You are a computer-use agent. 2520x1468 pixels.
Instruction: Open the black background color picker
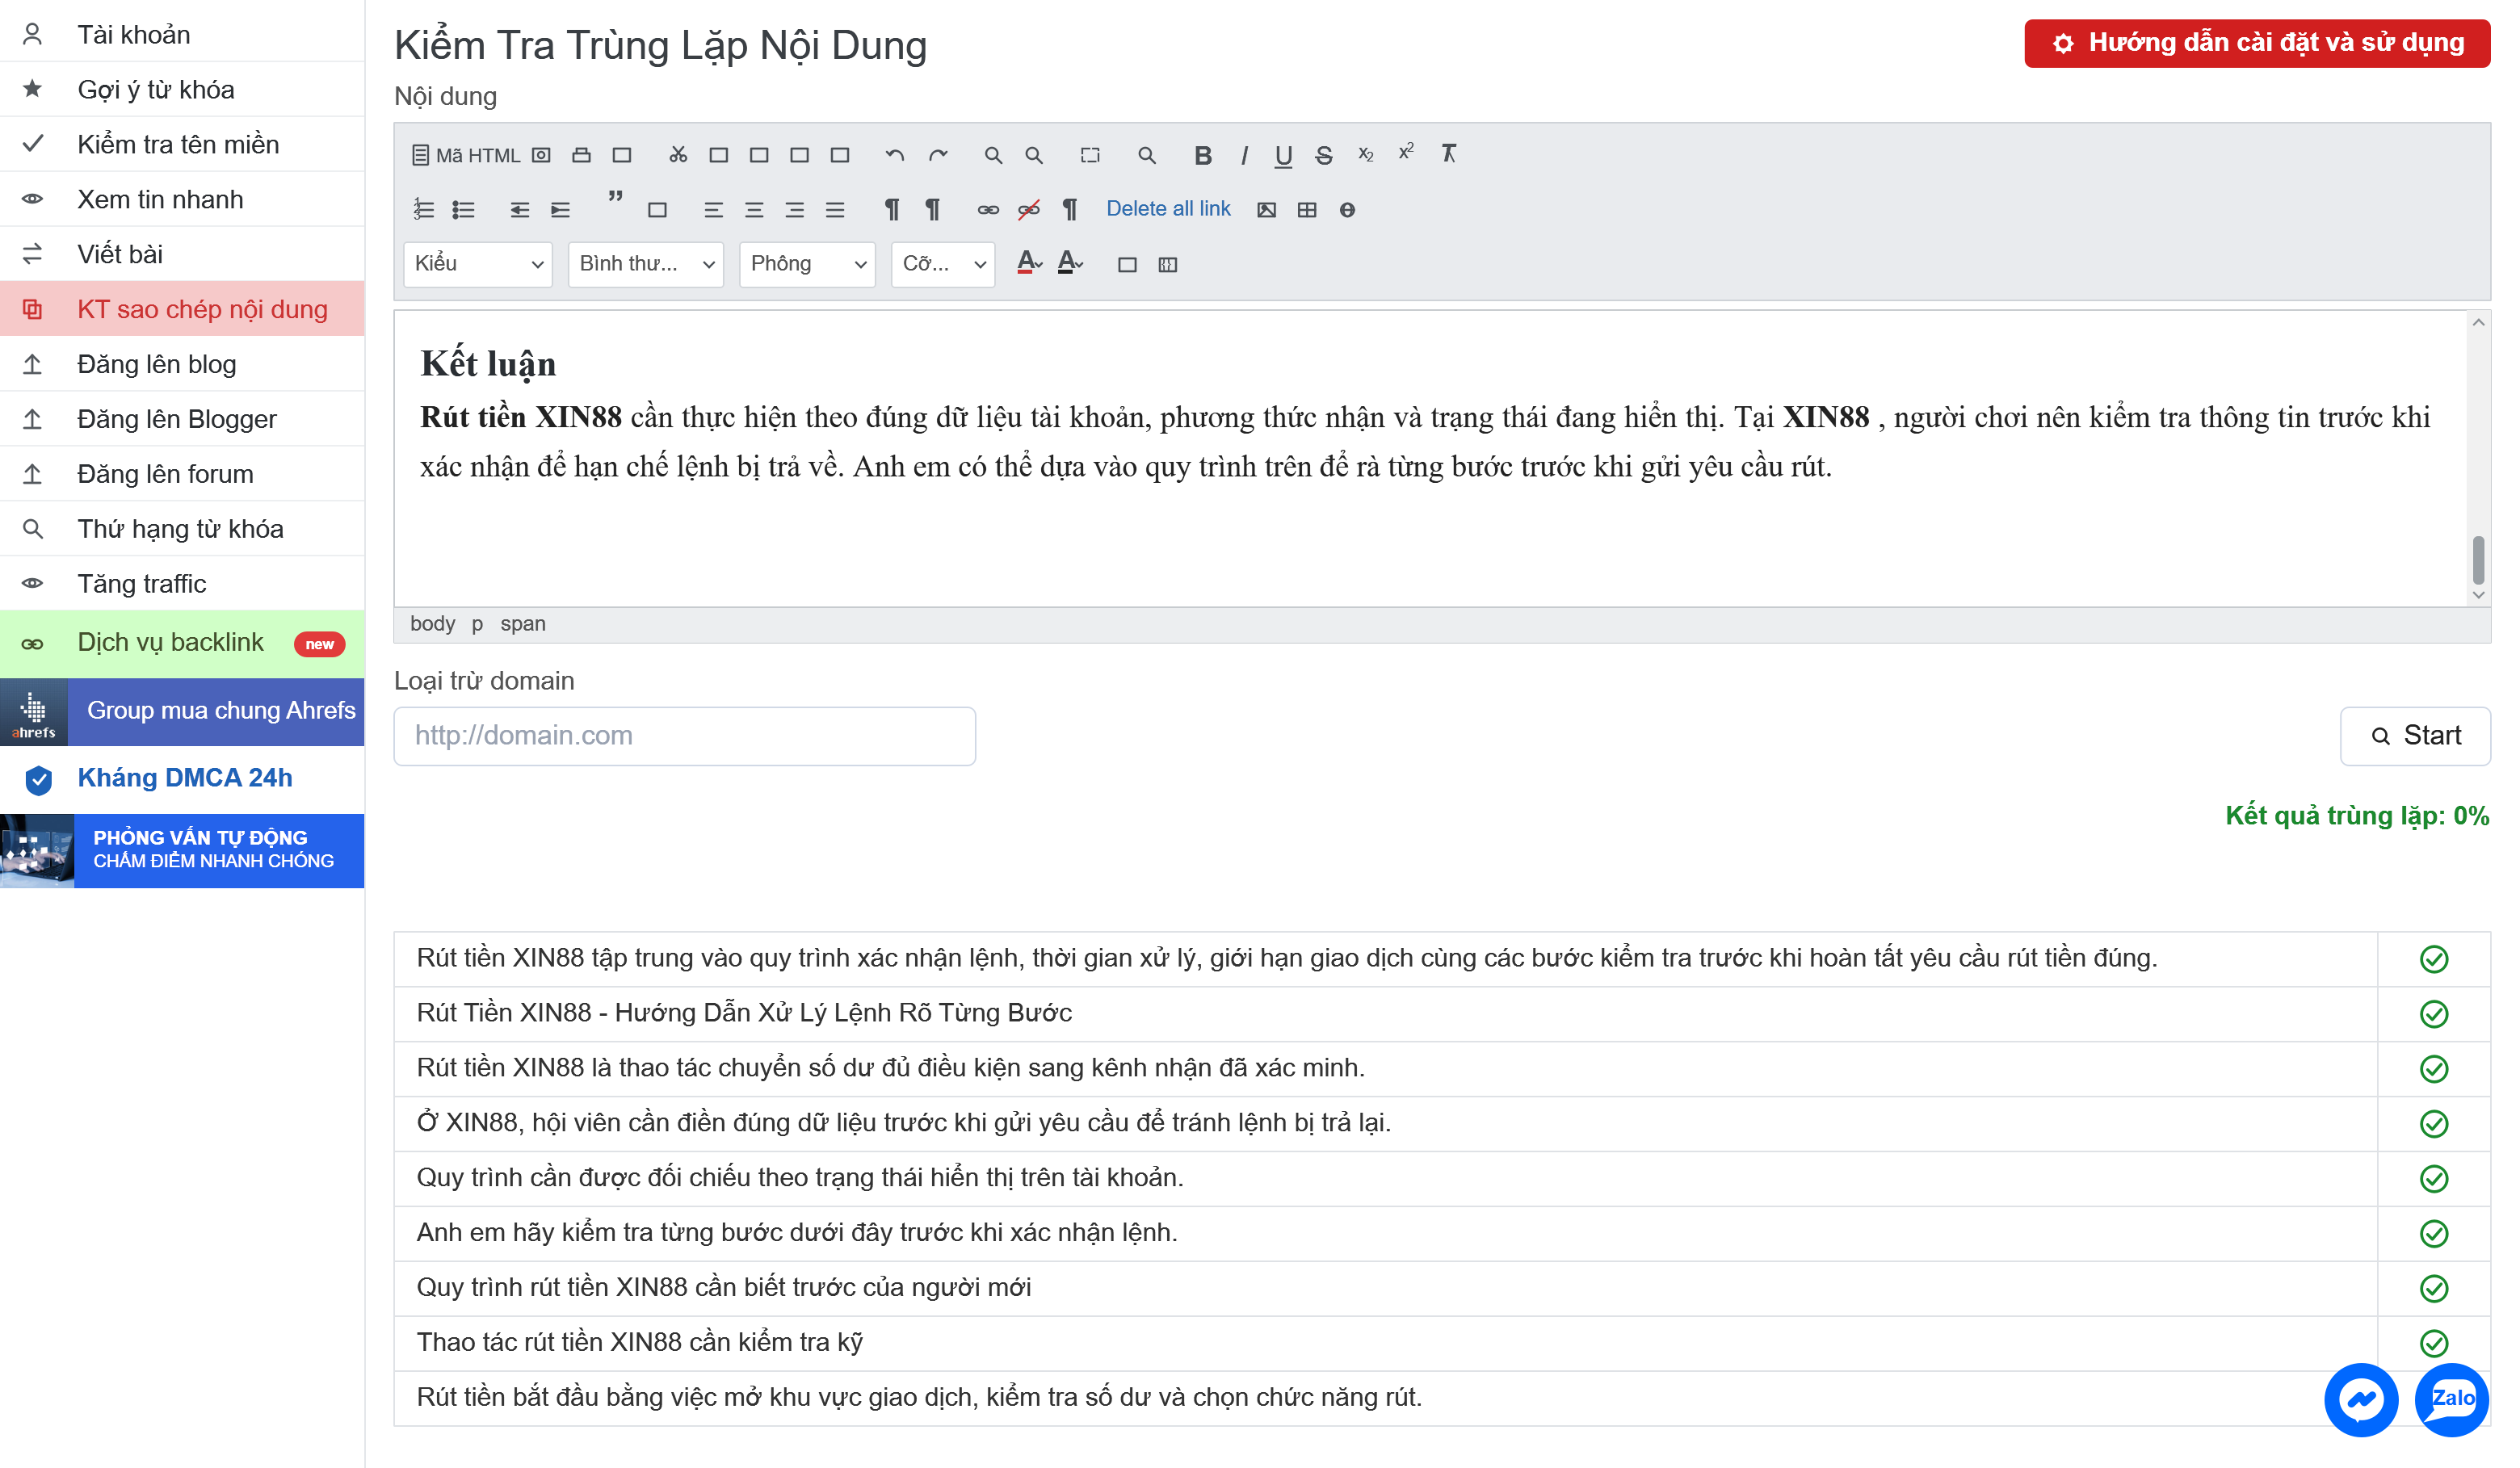click(1070, 264)
